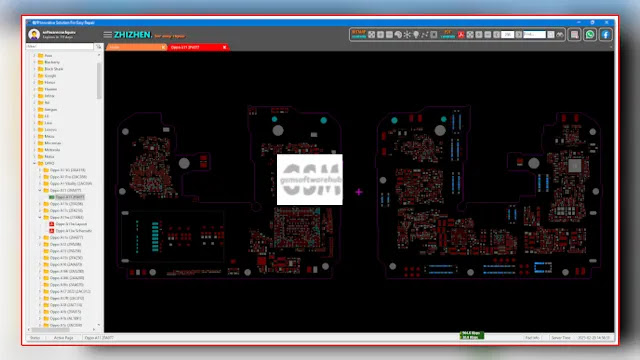The width and height of the screenshot is (640, 360).
Task: Click the Filter input above the brand tree
Action: (x=60, y=47)
